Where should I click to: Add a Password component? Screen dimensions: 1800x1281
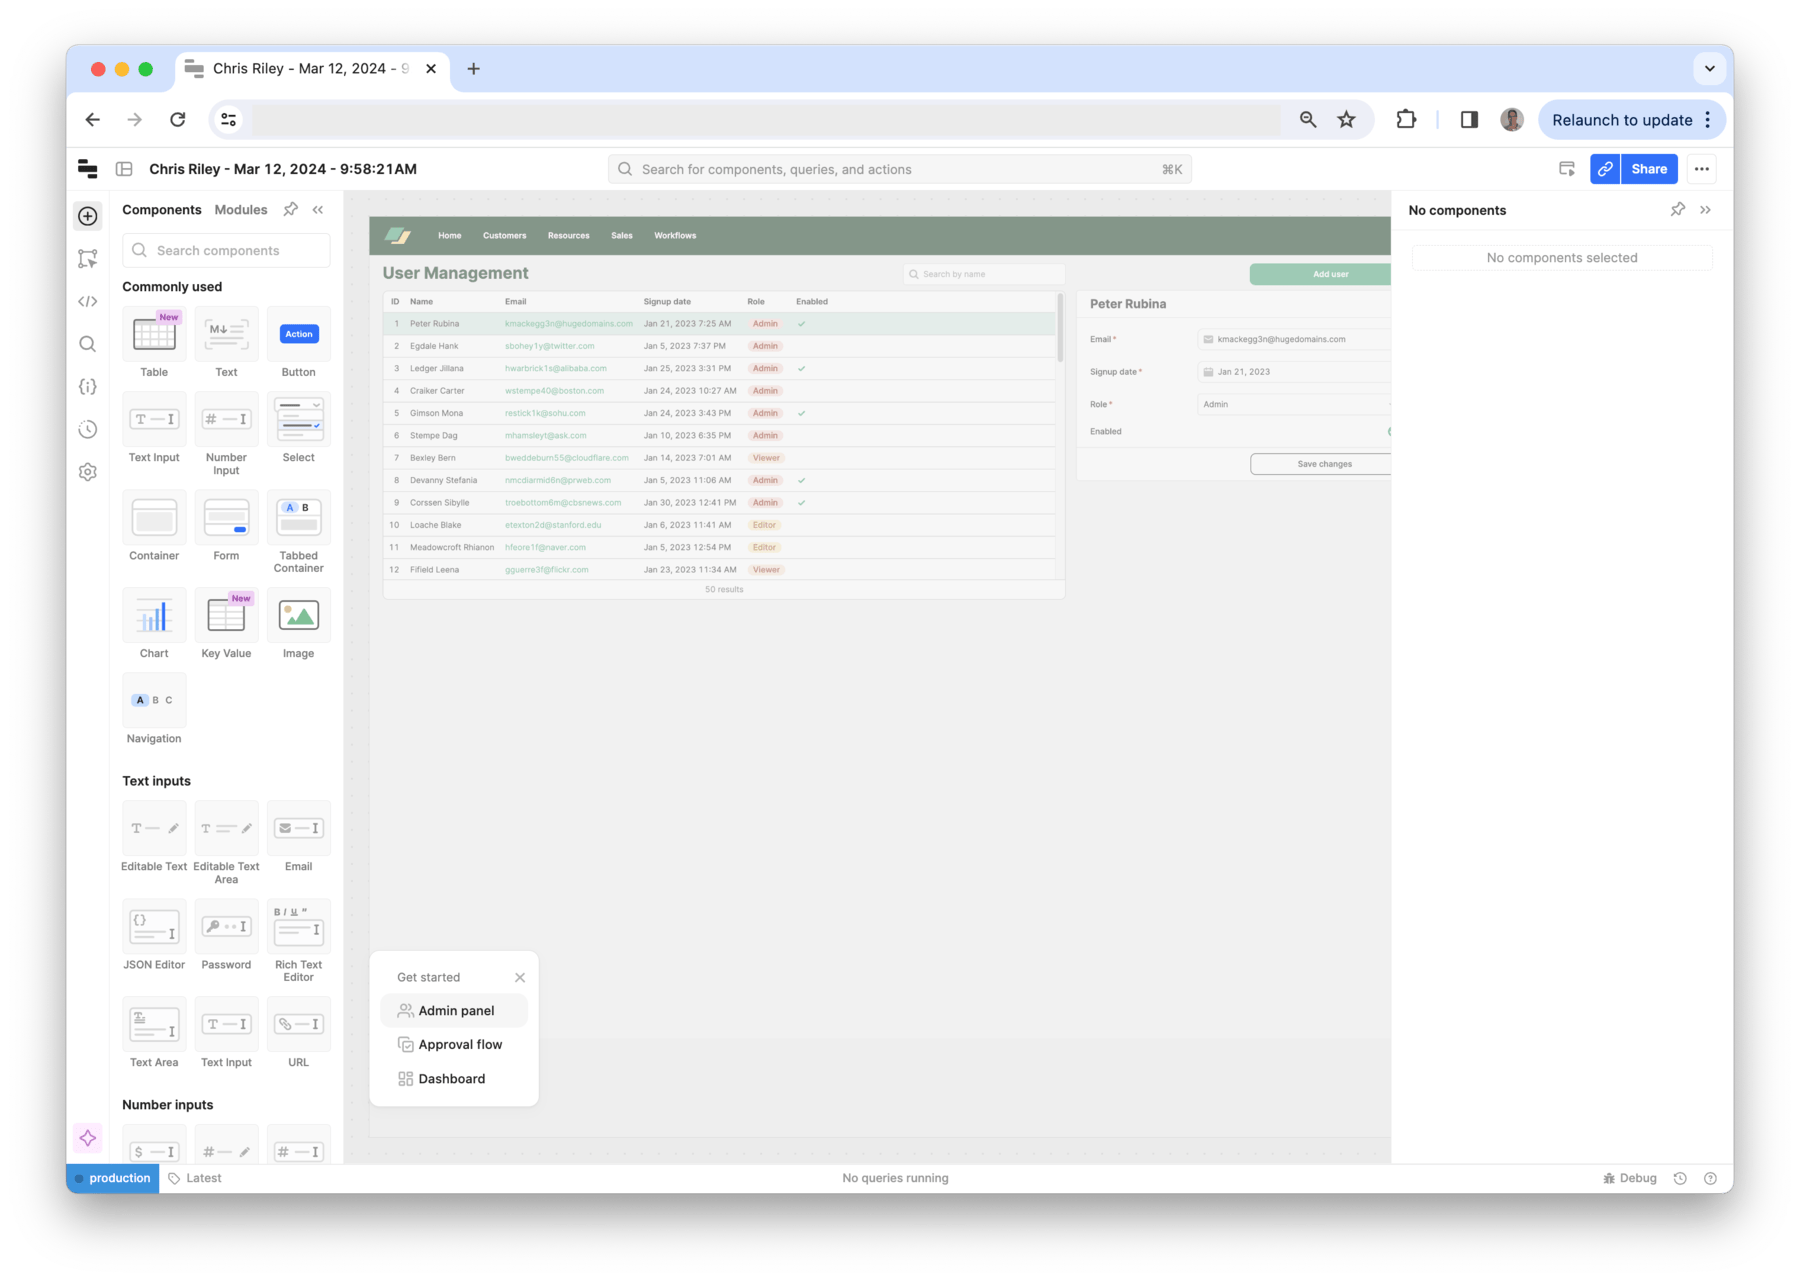pos(226,936)
